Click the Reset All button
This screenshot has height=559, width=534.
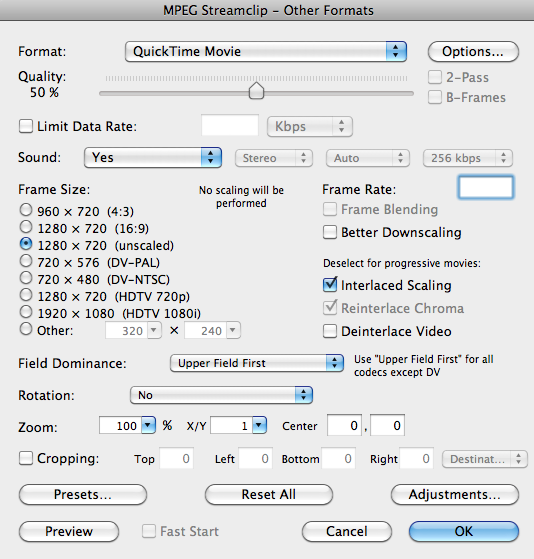click(x=269, y=494)
